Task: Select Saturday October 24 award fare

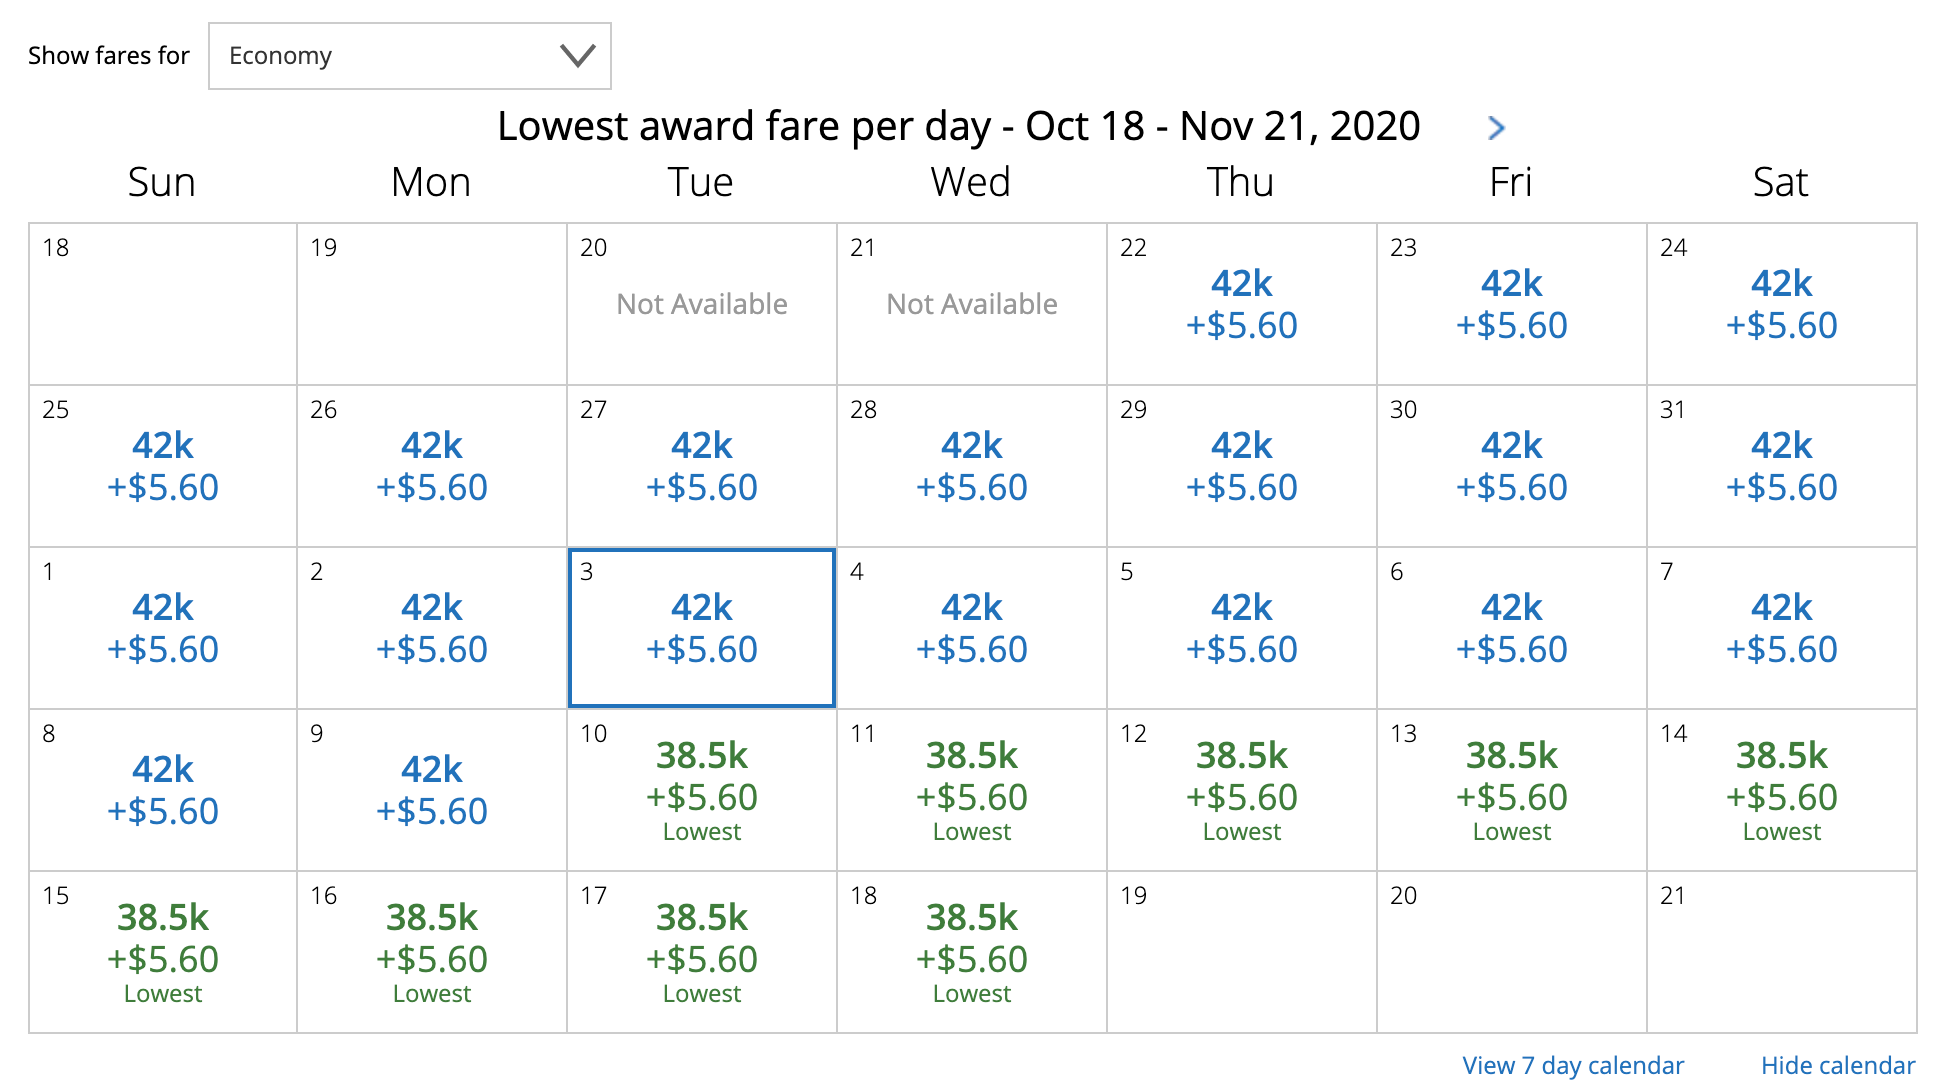Action: point(1781,304)
